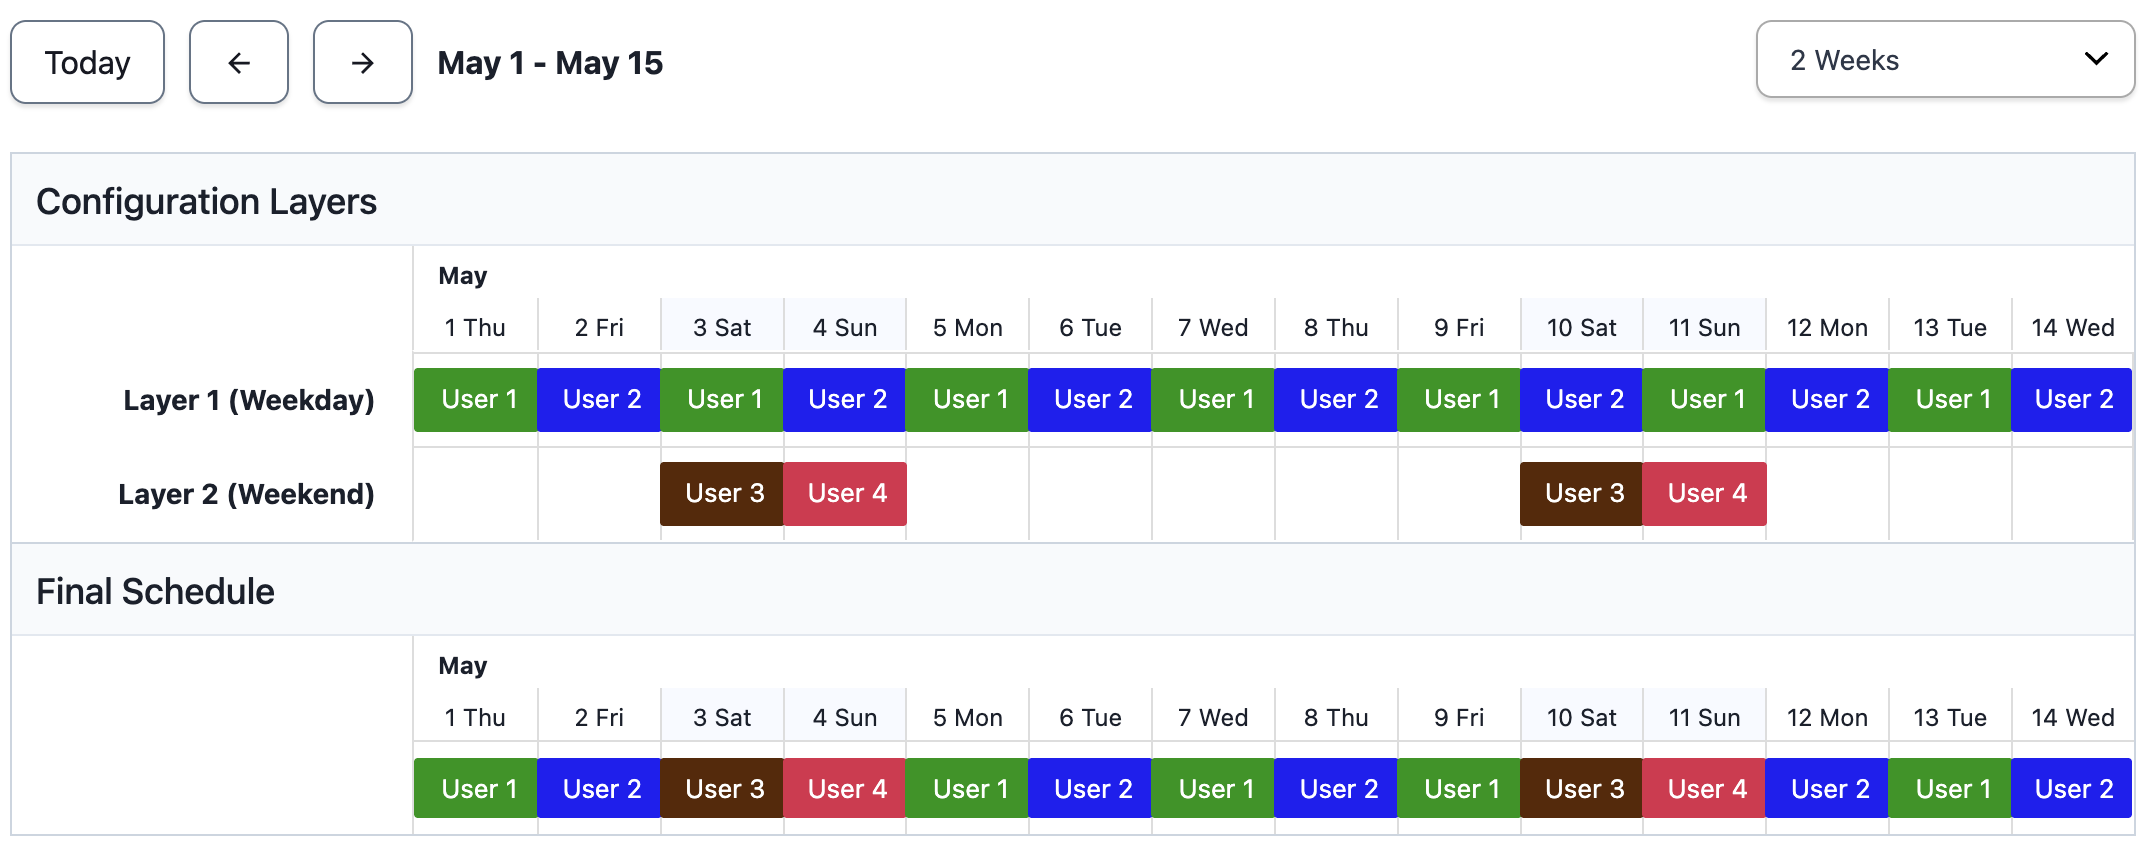Screen dimensions: 2150x860
Task: Click the previous period arrow button
Action: (x=239, y=63)
